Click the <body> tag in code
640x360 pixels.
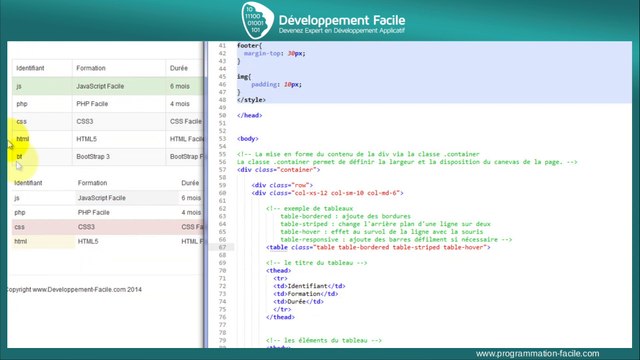(248, 139)
